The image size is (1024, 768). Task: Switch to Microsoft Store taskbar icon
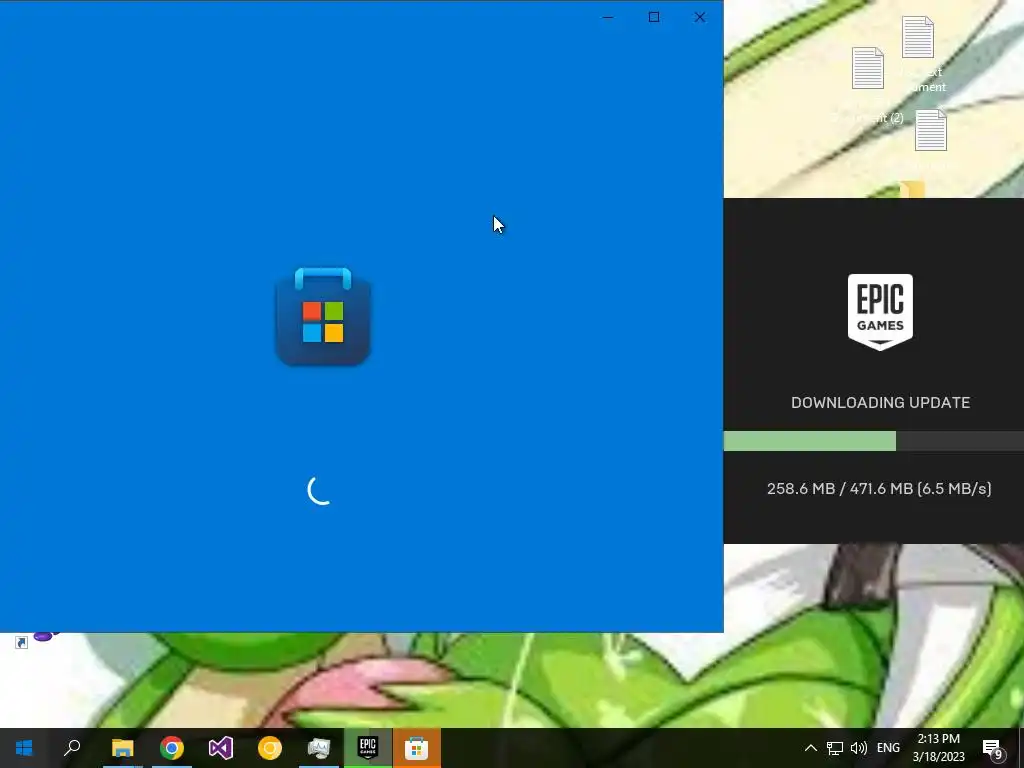(417, 748)
